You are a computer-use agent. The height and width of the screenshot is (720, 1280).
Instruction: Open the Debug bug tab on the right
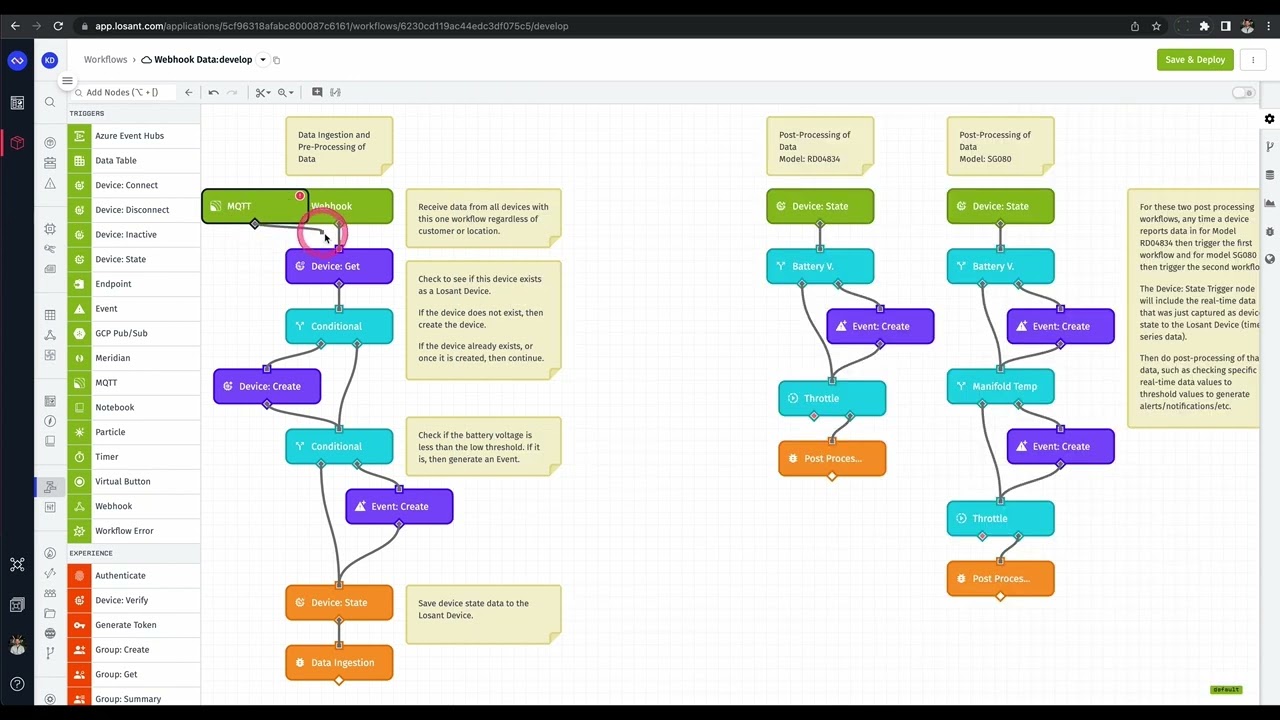(x=1270, y=231)
